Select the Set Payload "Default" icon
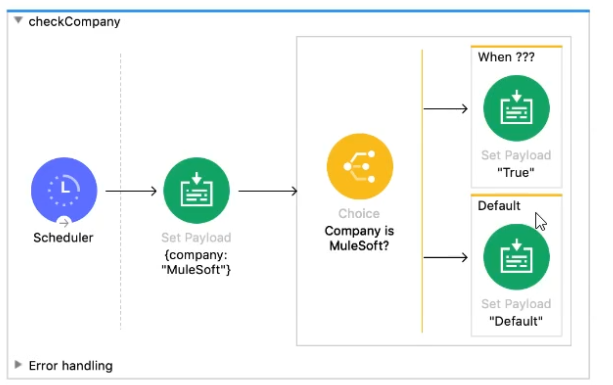 pyautogui.click(x=516, y=257)
